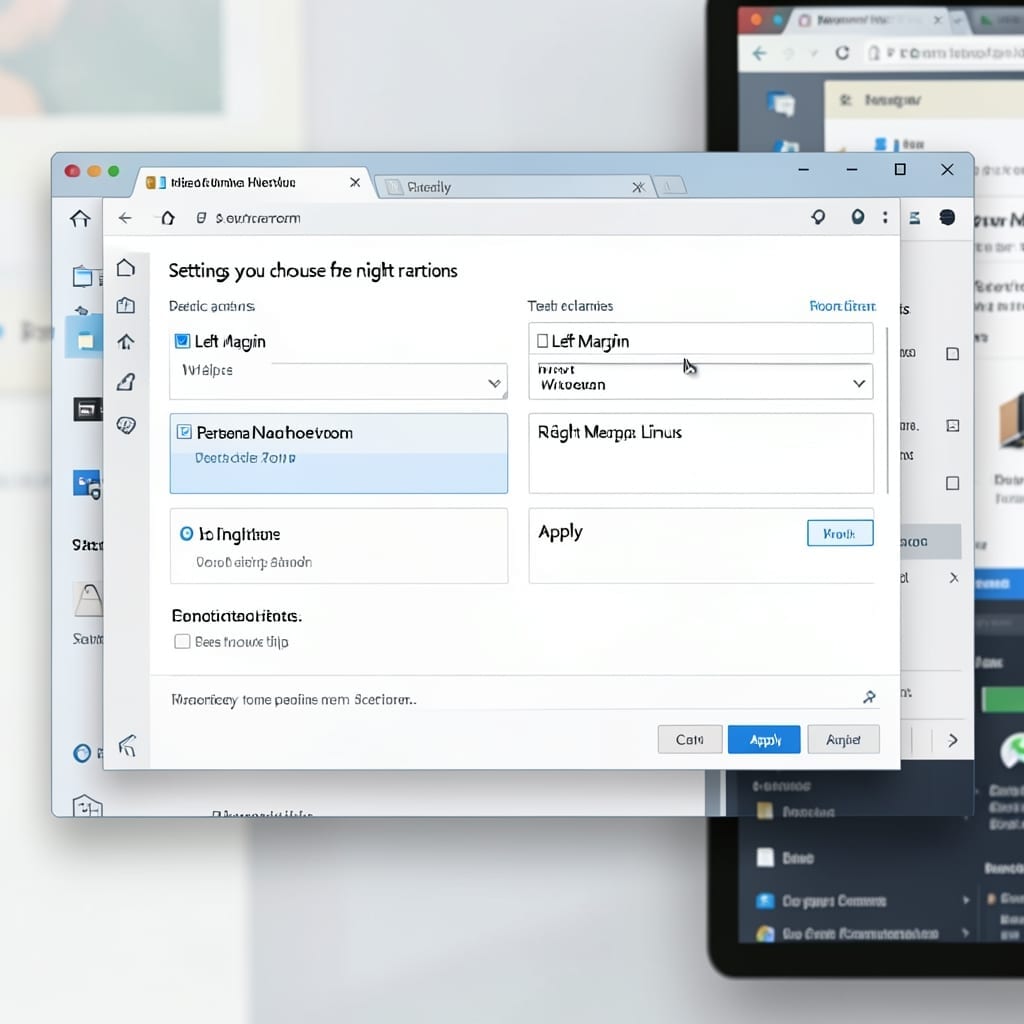Toggle the top checkbox in the right background panel
This screenshot has width=1024, height=1024.
pos(953,354)
